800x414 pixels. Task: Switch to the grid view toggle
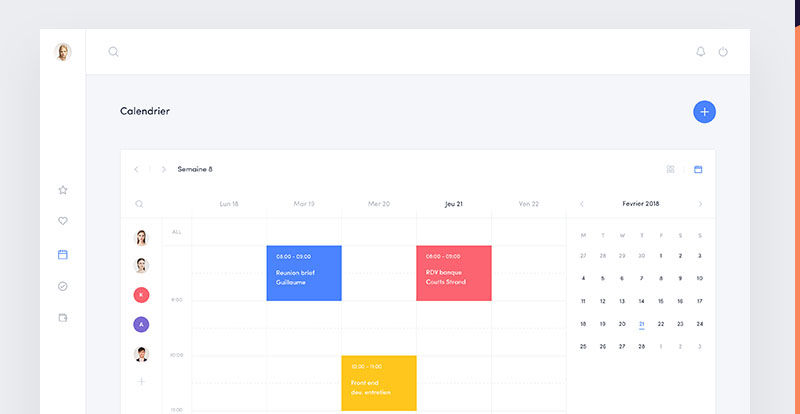point(671,169)
